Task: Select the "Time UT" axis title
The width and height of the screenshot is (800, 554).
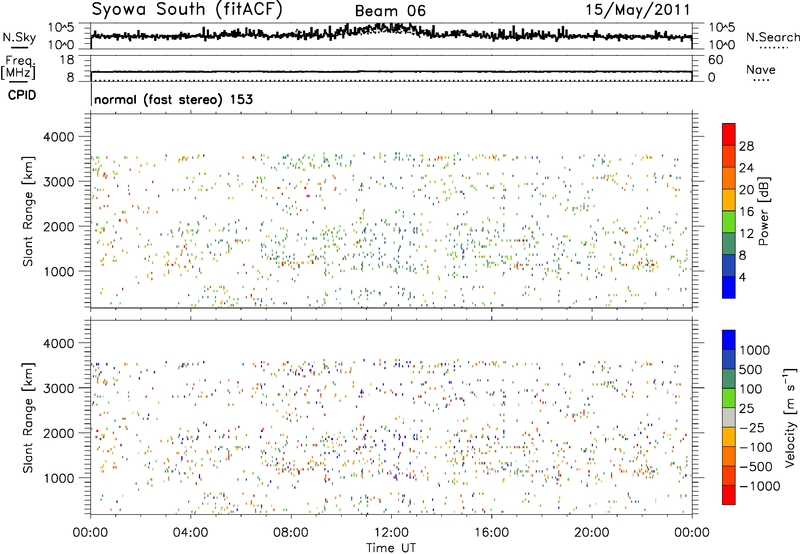Action: coord(391,548)
